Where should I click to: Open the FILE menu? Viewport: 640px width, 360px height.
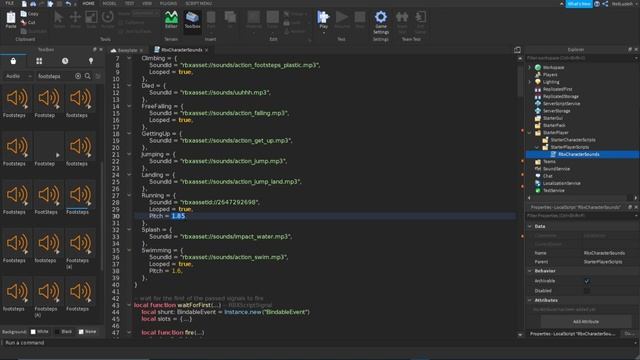9,3
